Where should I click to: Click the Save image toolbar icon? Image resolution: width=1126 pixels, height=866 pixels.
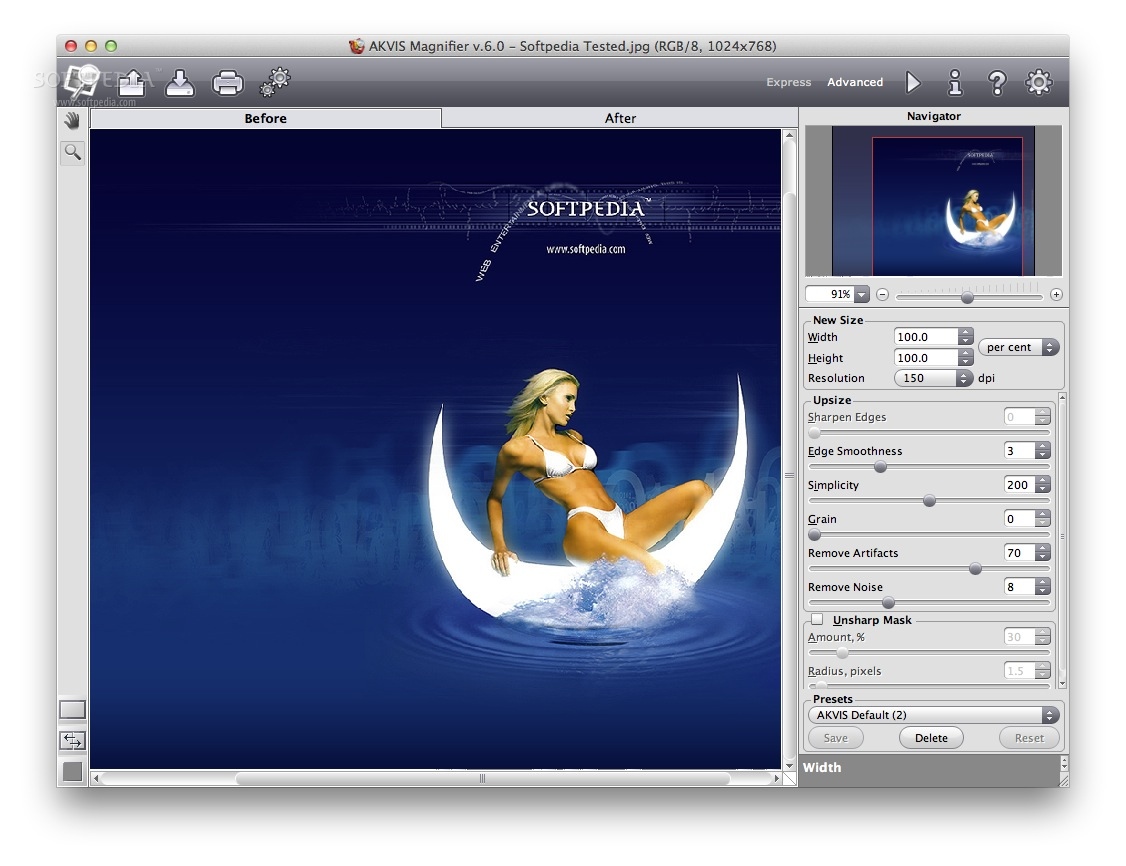[x=179, y=82]
